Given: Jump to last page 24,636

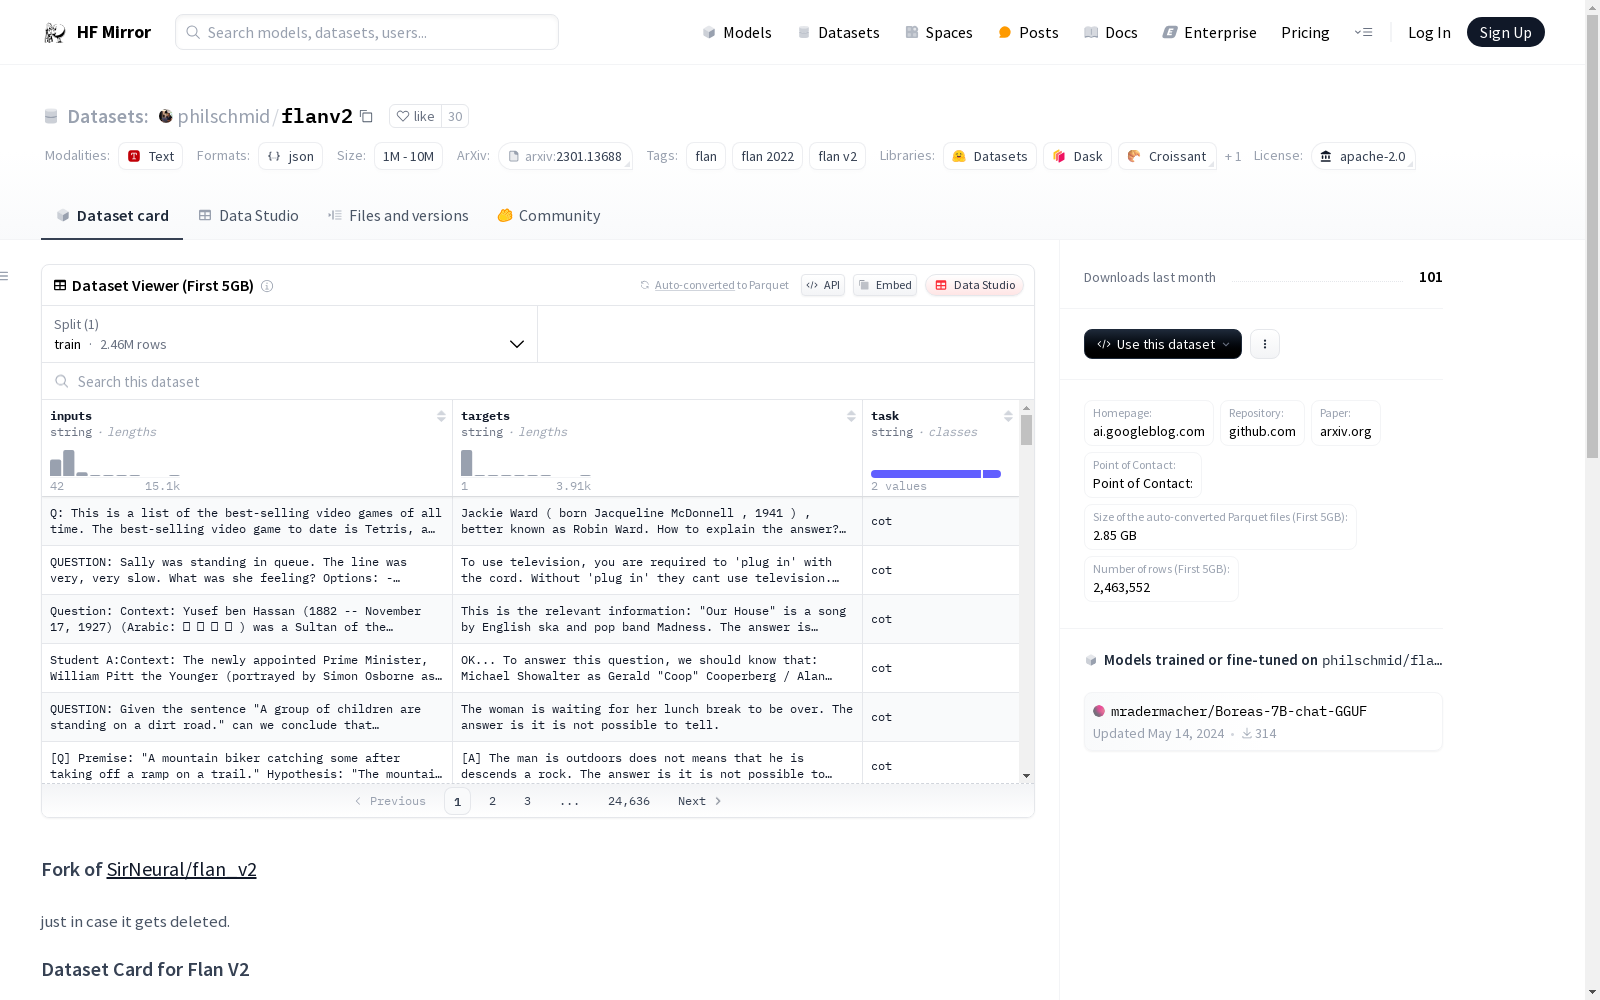Looking at the screenshot, I should click(629, 801).
